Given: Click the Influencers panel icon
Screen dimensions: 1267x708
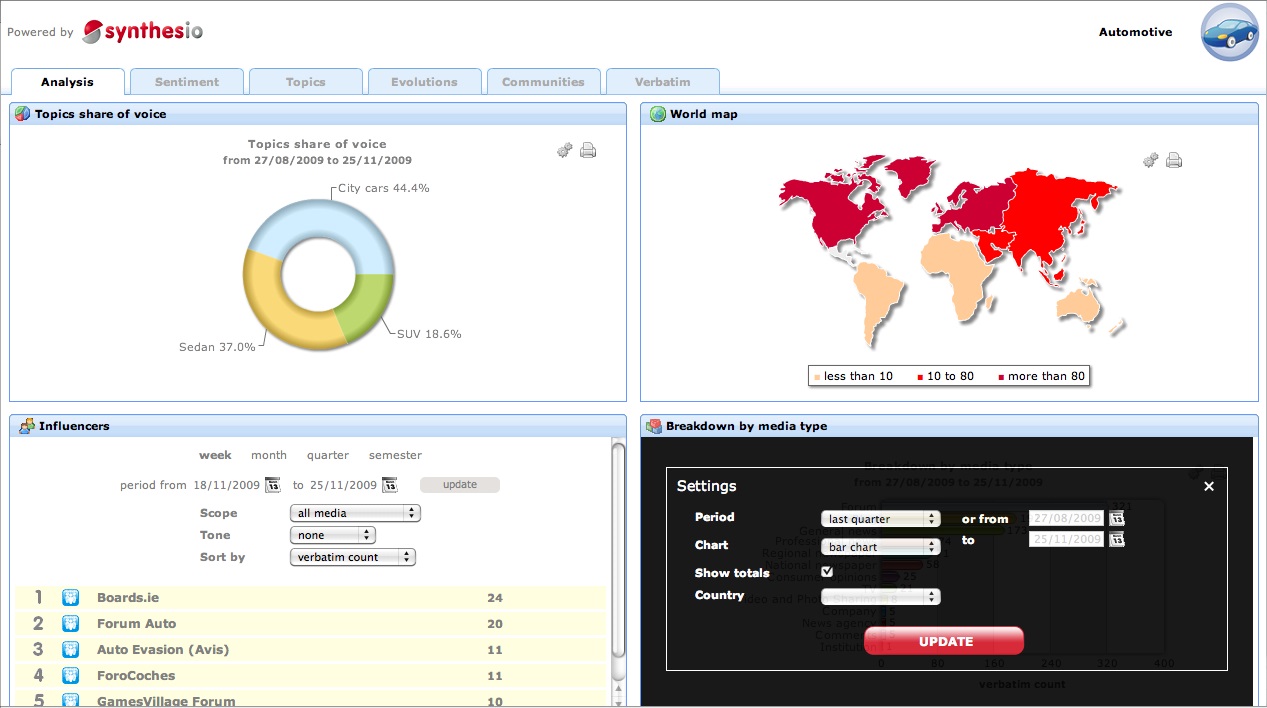Looking at the screenshot, I should (x=27, y=426).
